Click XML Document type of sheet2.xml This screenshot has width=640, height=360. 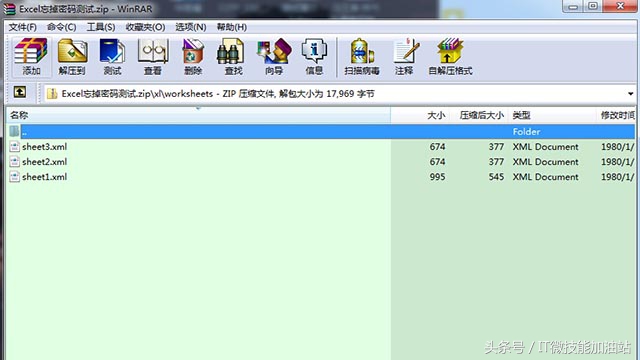click(545, 162)
